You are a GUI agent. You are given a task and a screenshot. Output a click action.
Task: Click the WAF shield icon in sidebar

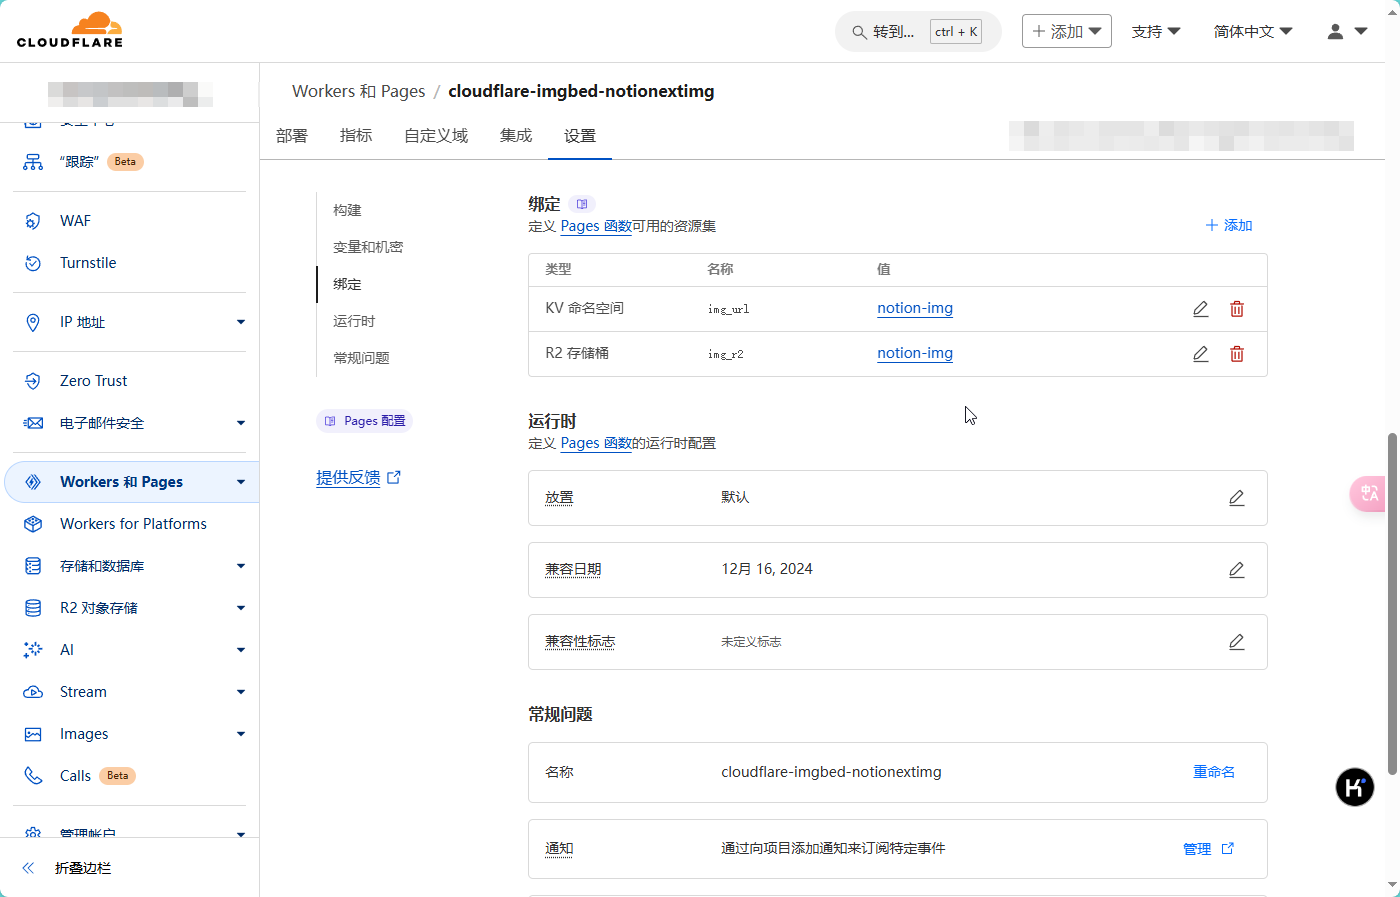[x=33, y=221]
